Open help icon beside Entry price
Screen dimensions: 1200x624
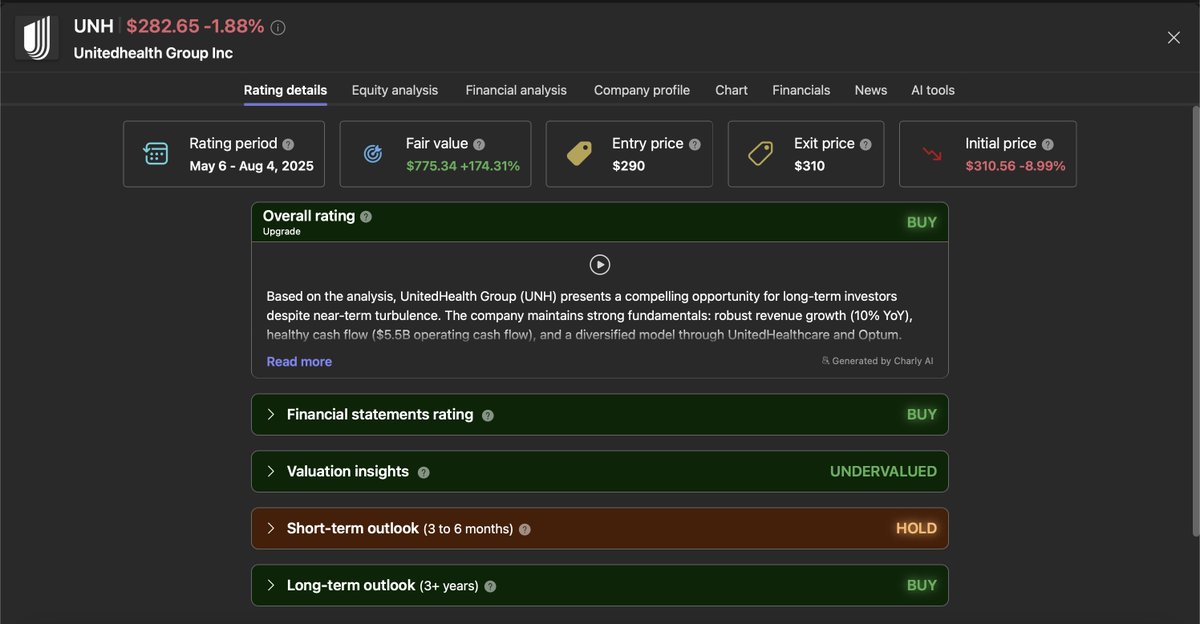694,144
